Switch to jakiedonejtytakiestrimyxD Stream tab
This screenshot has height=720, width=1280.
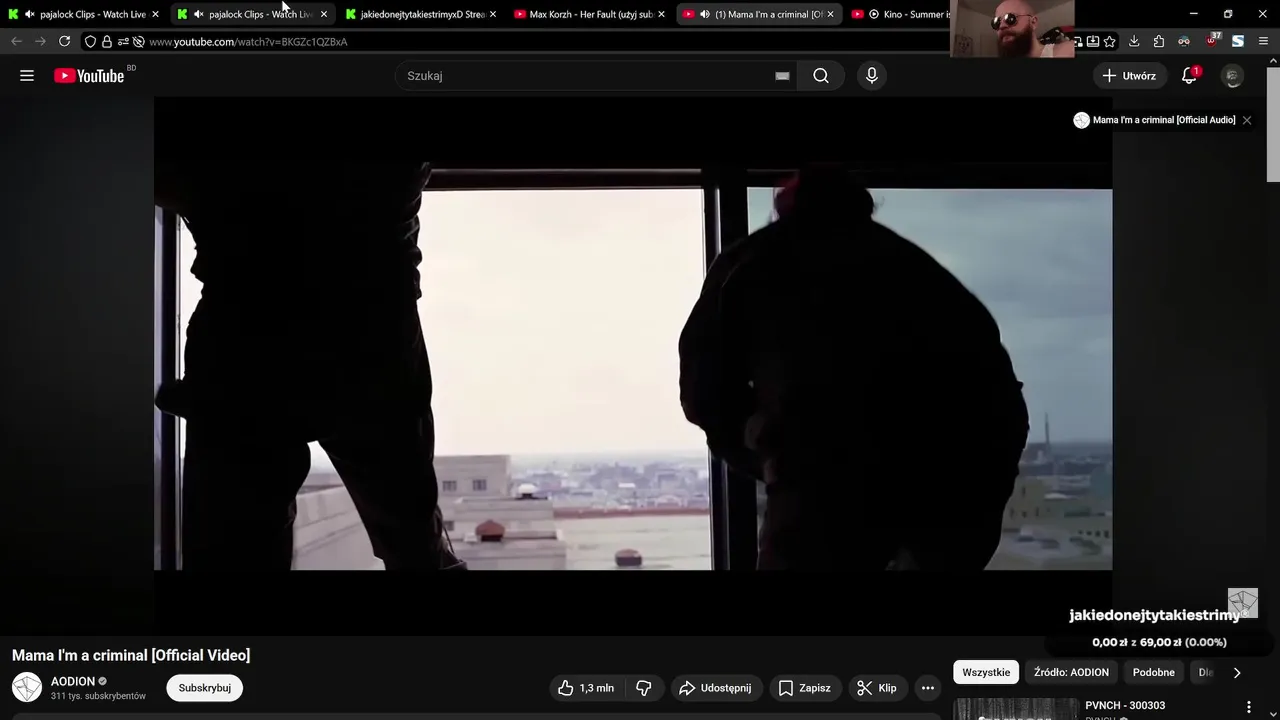(421, 14)
